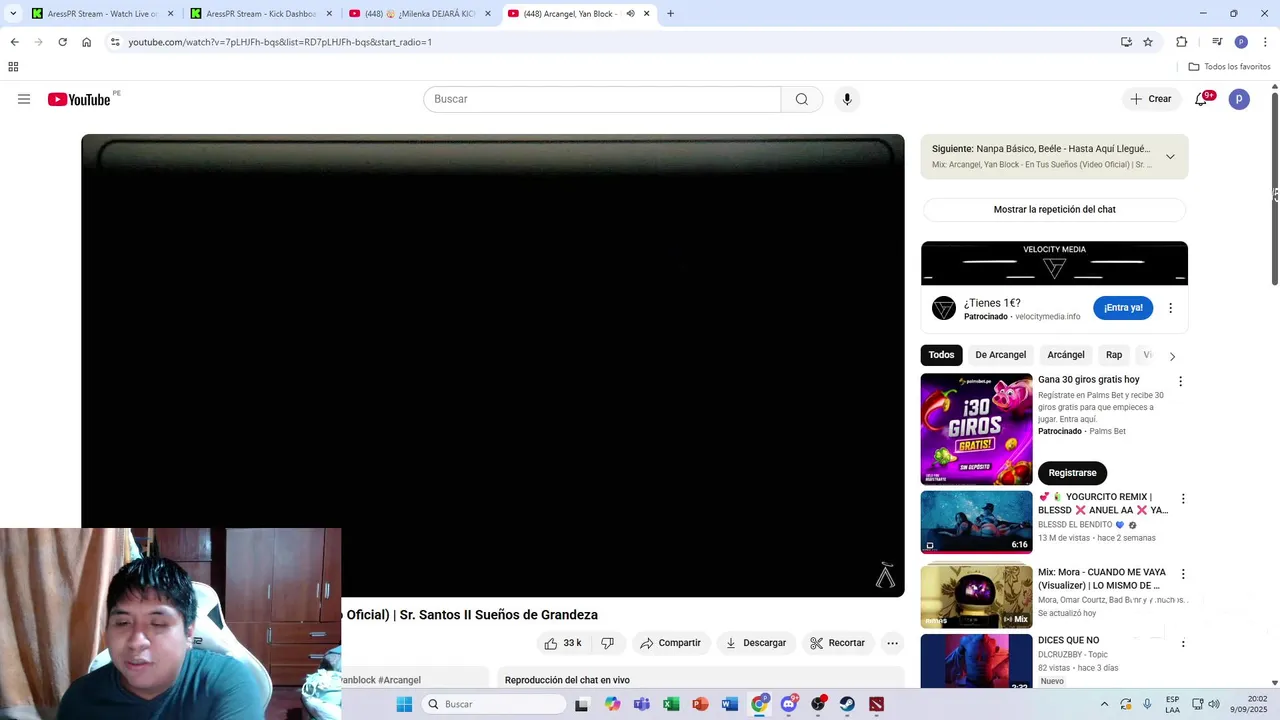The height and width of the screenshot is (720, 1280).
Task: Like the video with 33 k likes
Action: (562, 643)
